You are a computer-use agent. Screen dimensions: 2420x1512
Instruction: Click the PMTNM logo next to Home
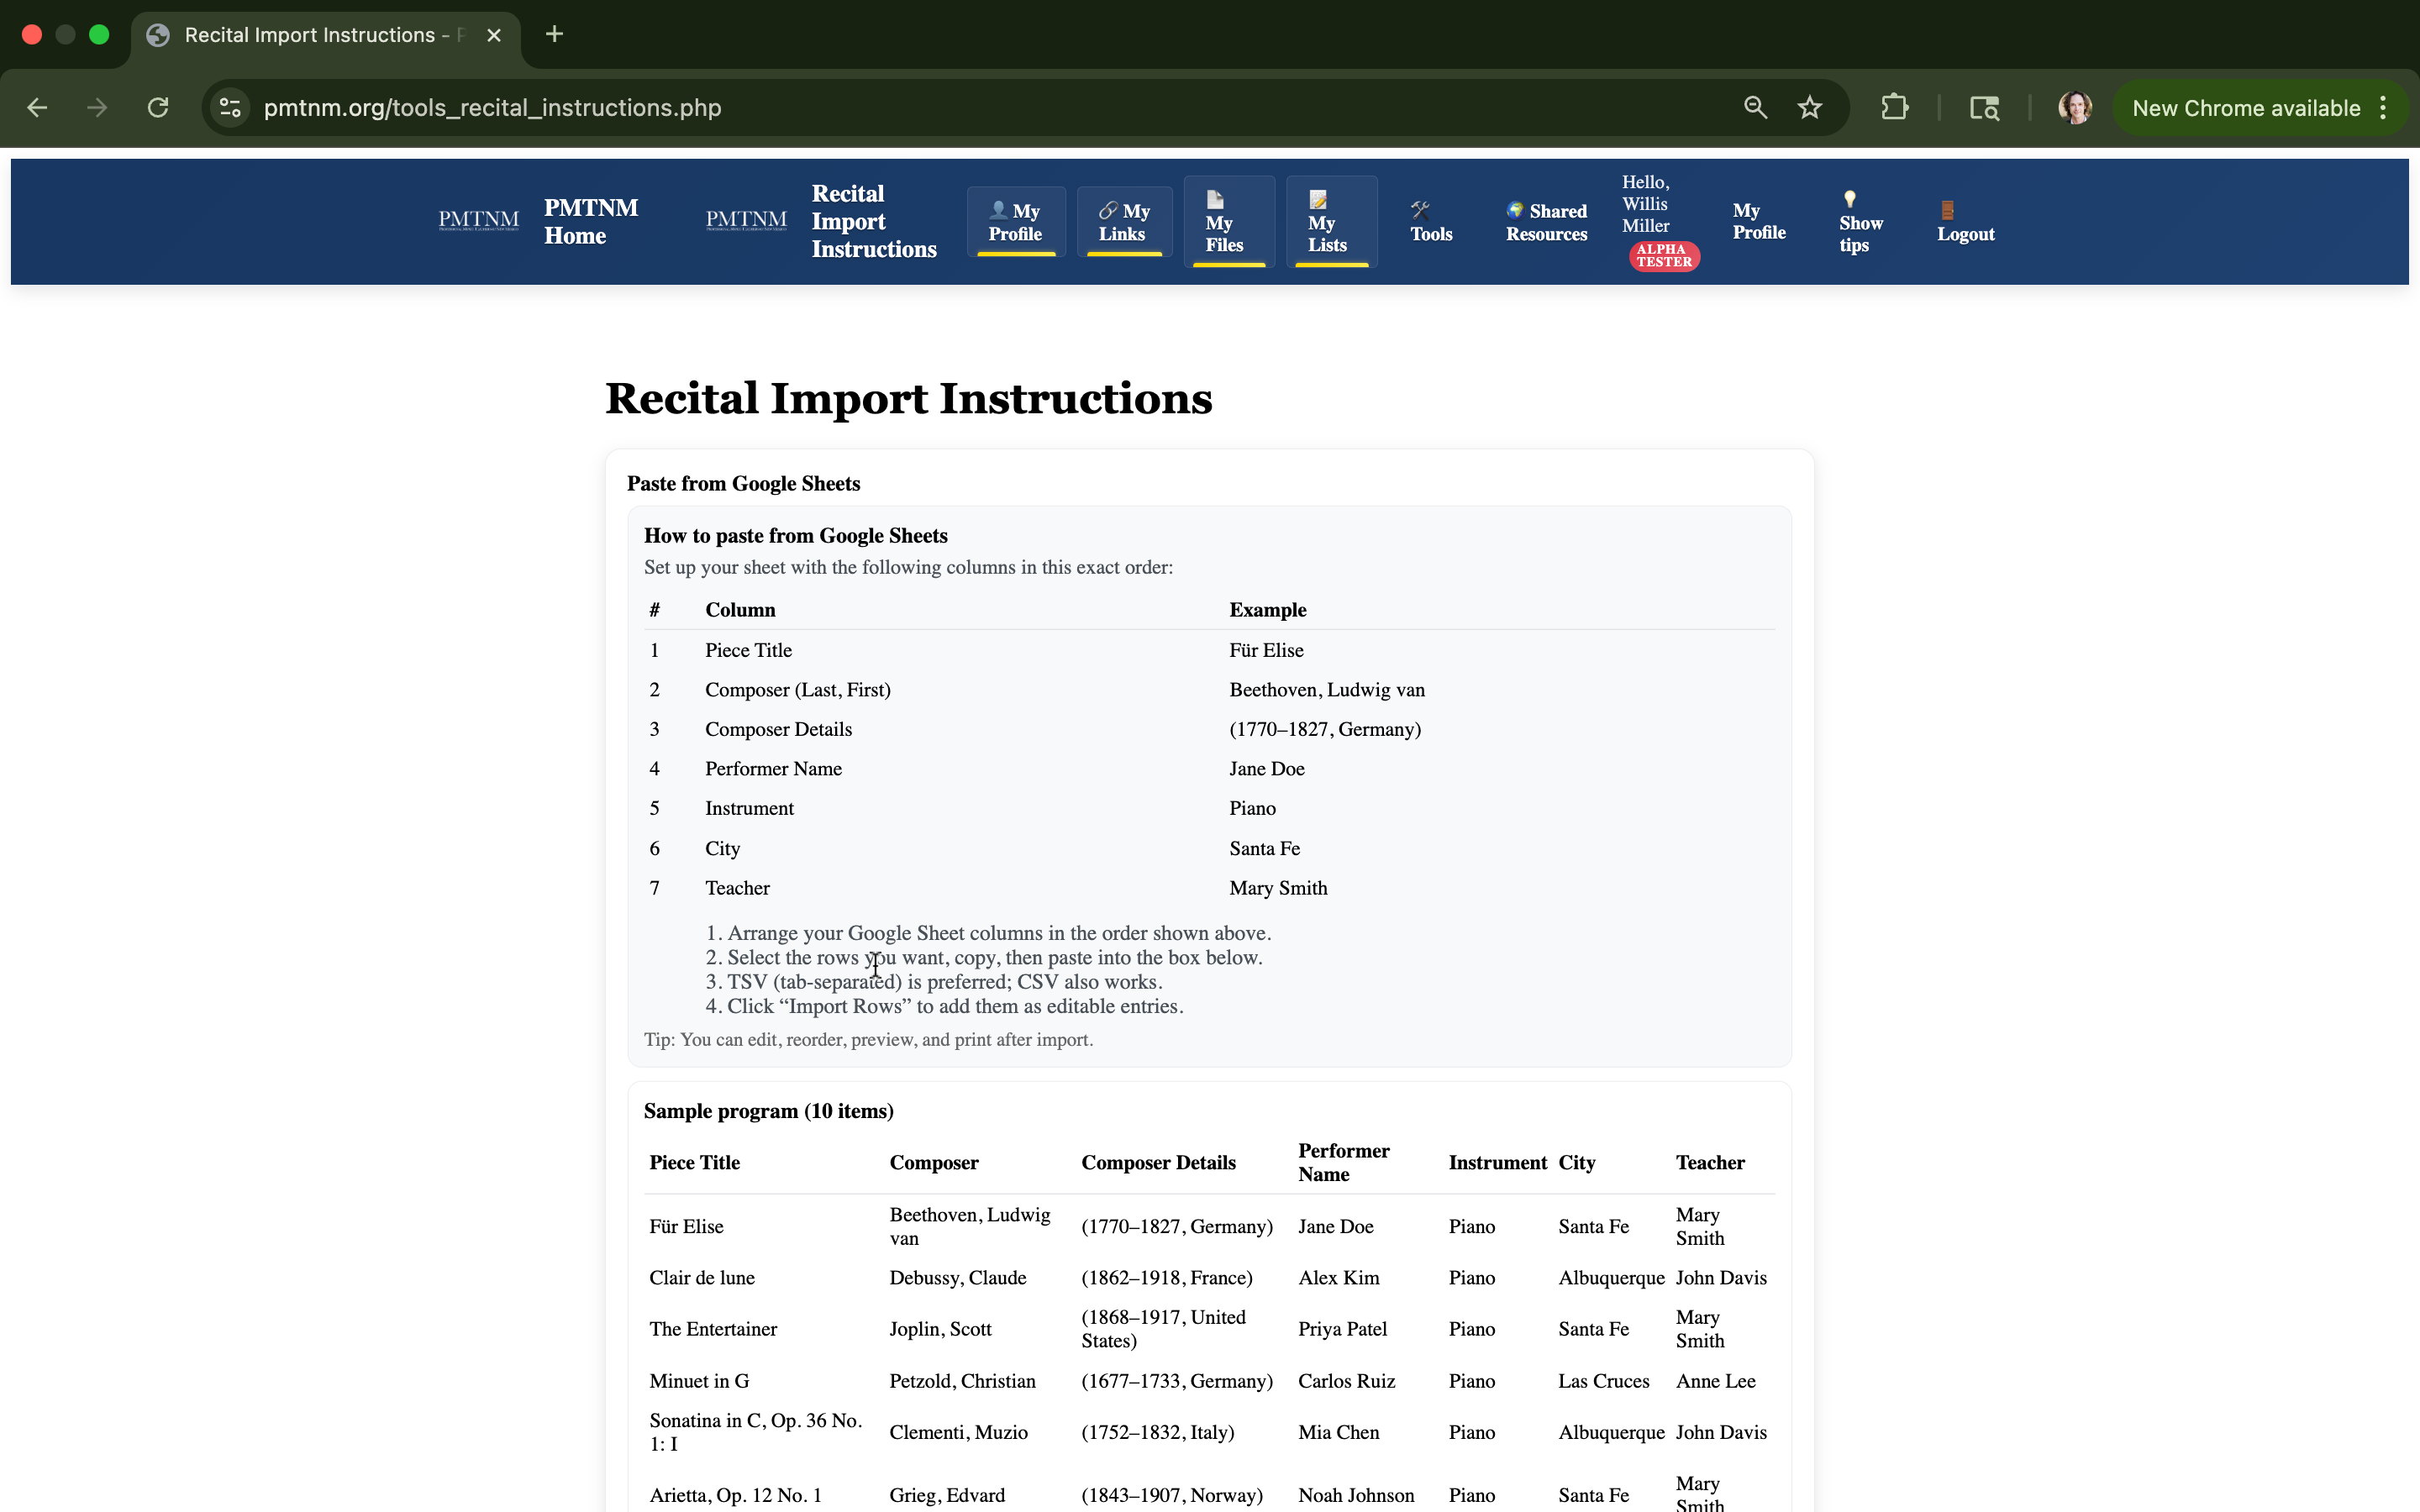479,221
